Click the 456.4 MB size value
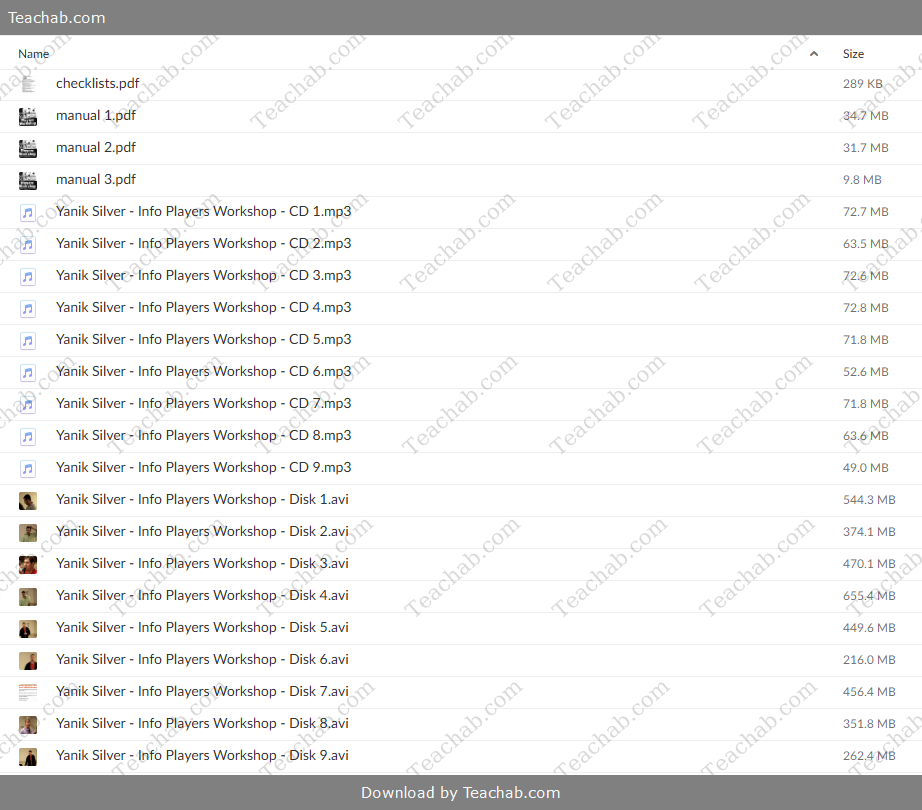Image resolution: width=922 pixels, height=810 pixels. [x=869, y=692]
